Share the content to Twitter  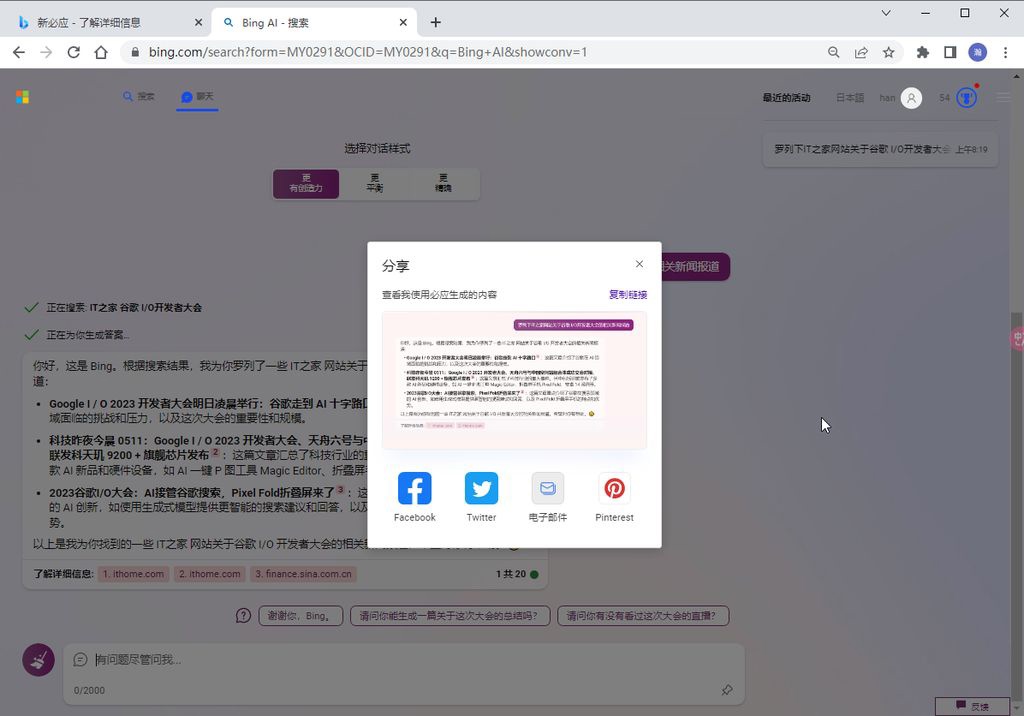(481, 489)
